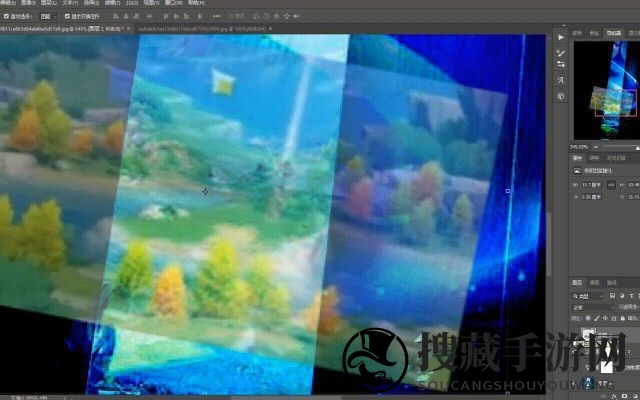
Task: Switch to the Swatches tab beside Navigator
Action: 594,33
